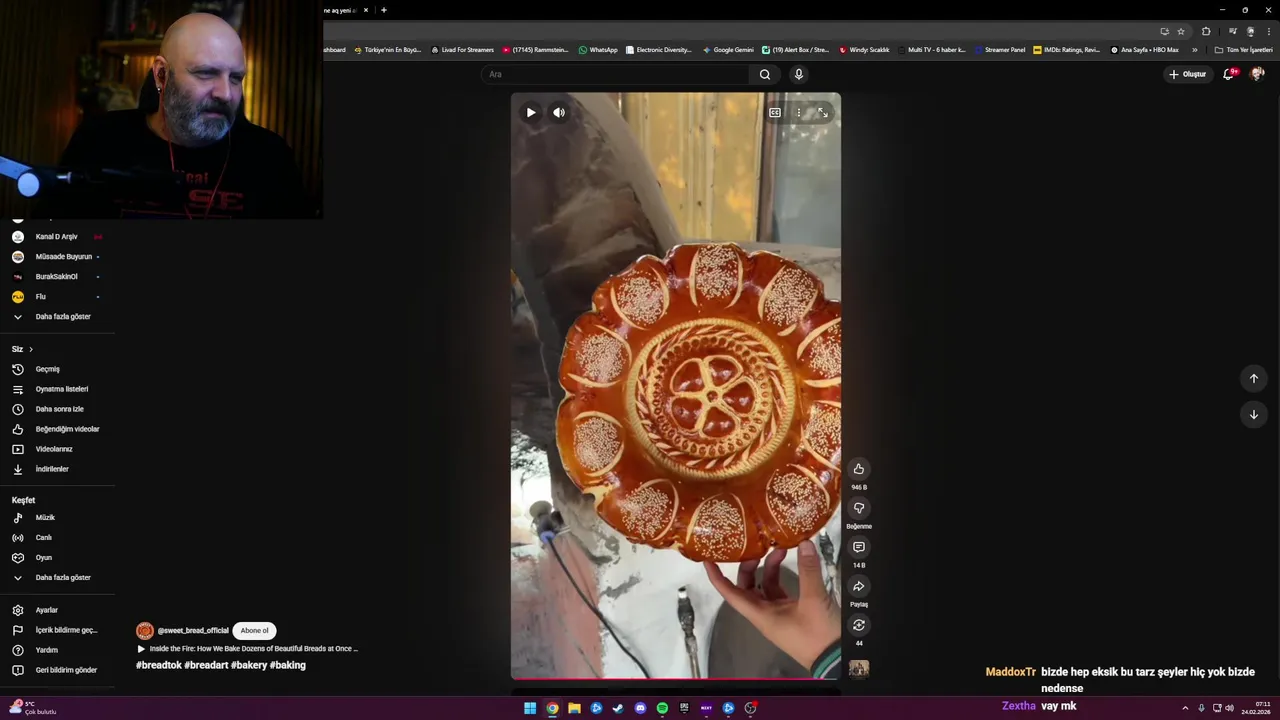Share the video with Paylaş
This screenshot has height=720, width=1280.
[858, 586]
